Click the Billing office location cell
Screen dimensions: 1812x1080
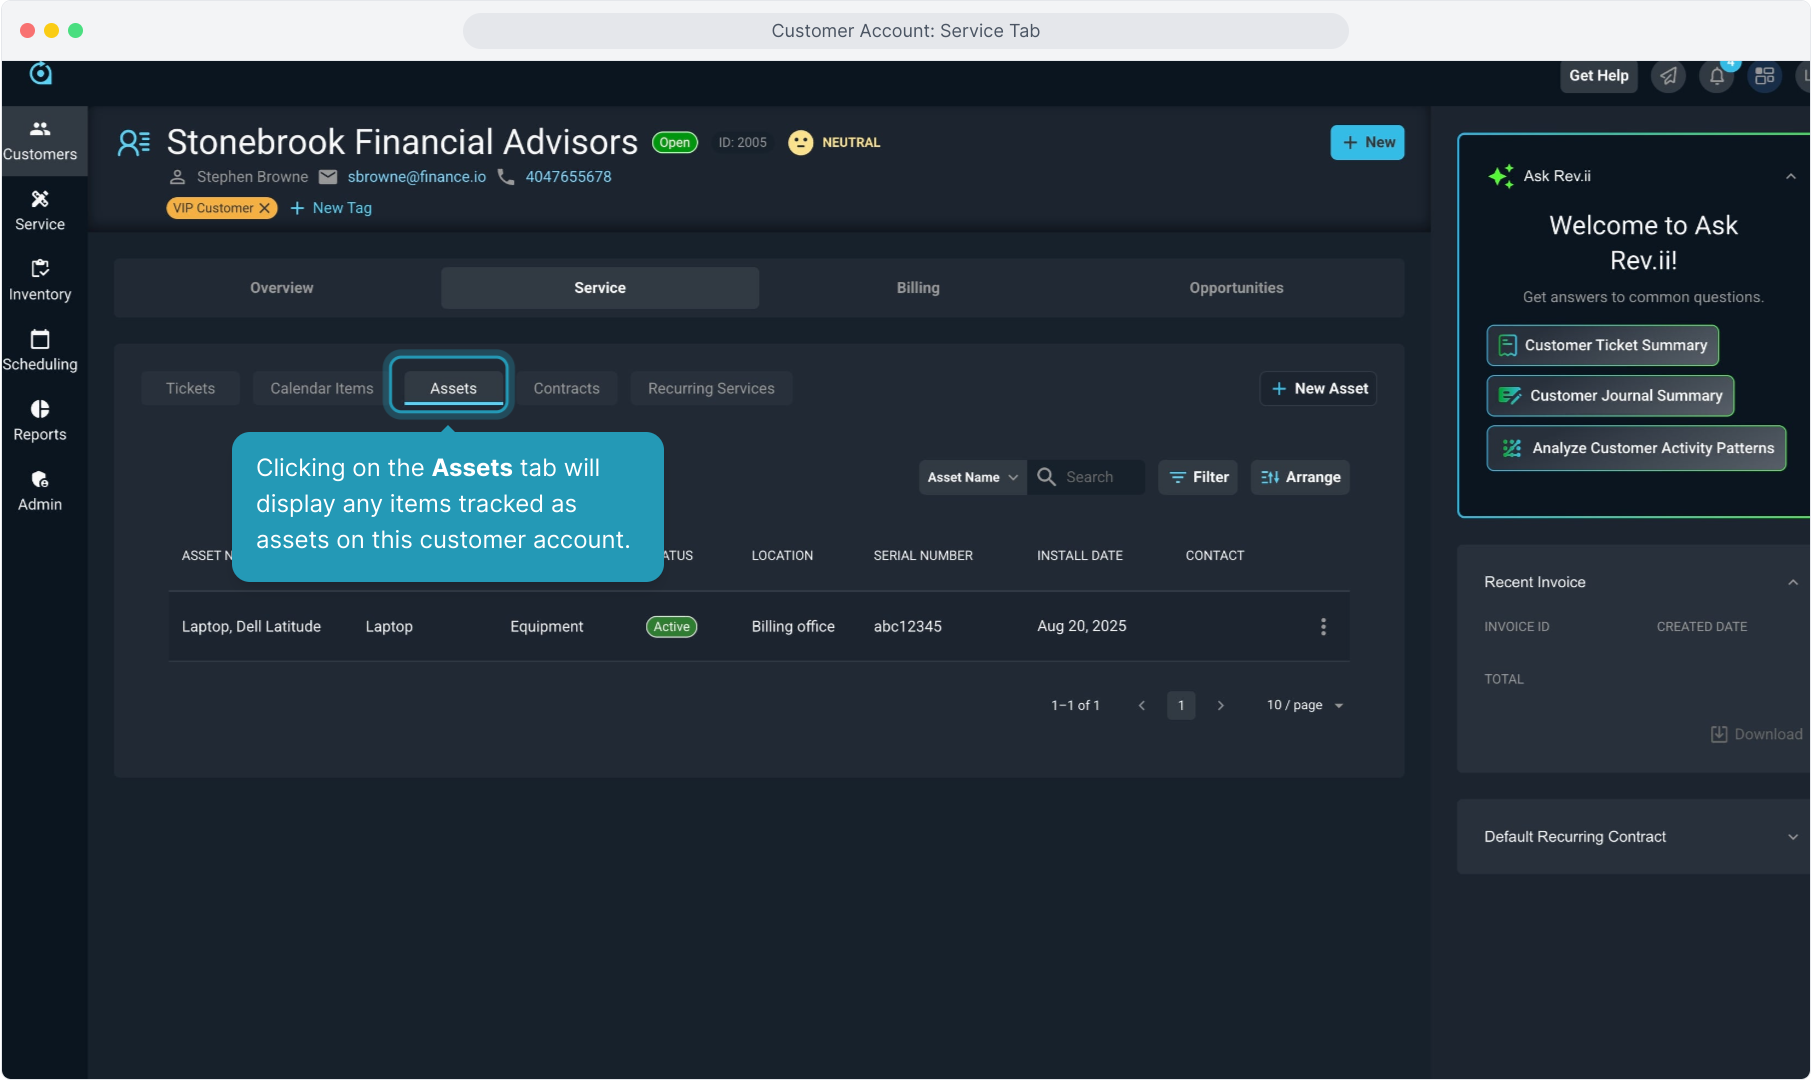793,627
